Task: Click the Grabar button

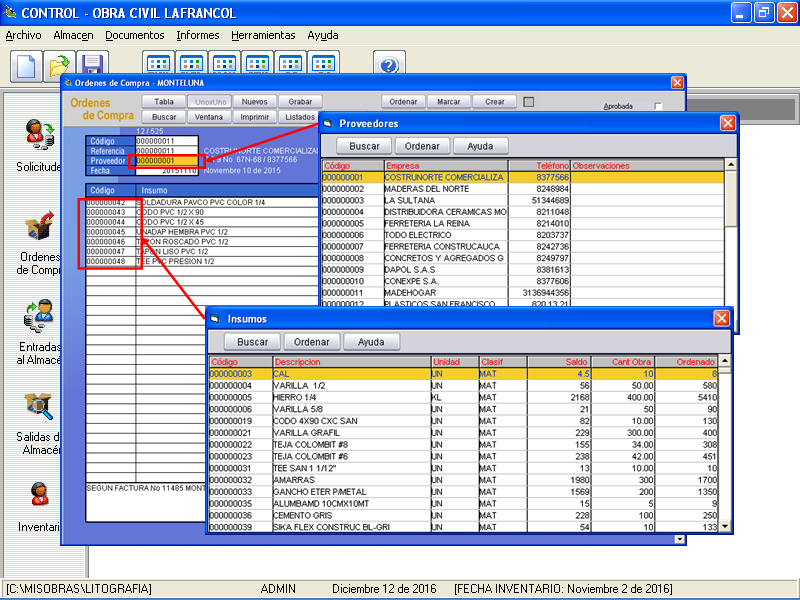Action: [300, 102]
